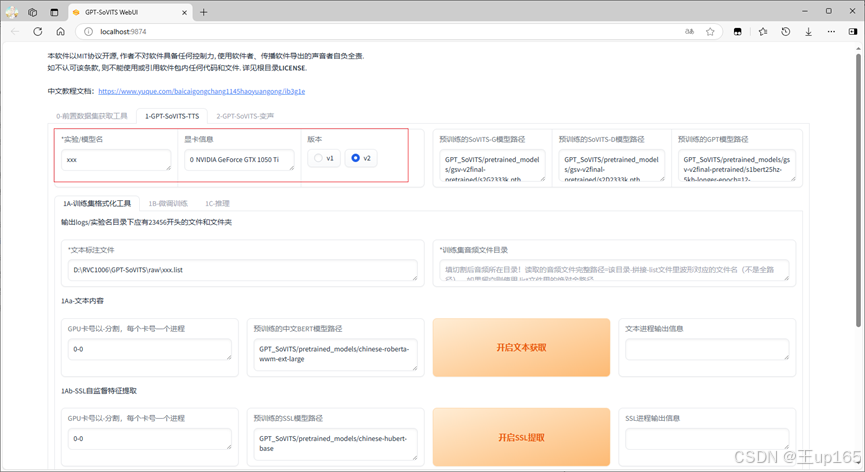
Task: Open browser settings and more menu
Action: tap(831, 31)
